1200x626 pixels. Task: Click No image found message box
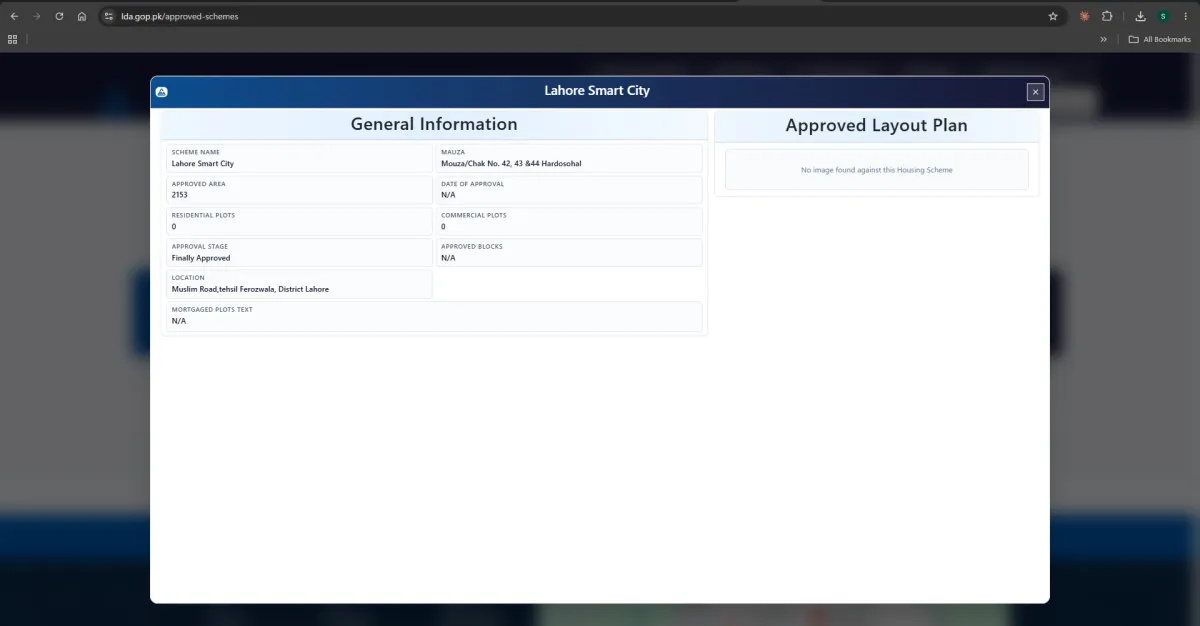[877, 170]
